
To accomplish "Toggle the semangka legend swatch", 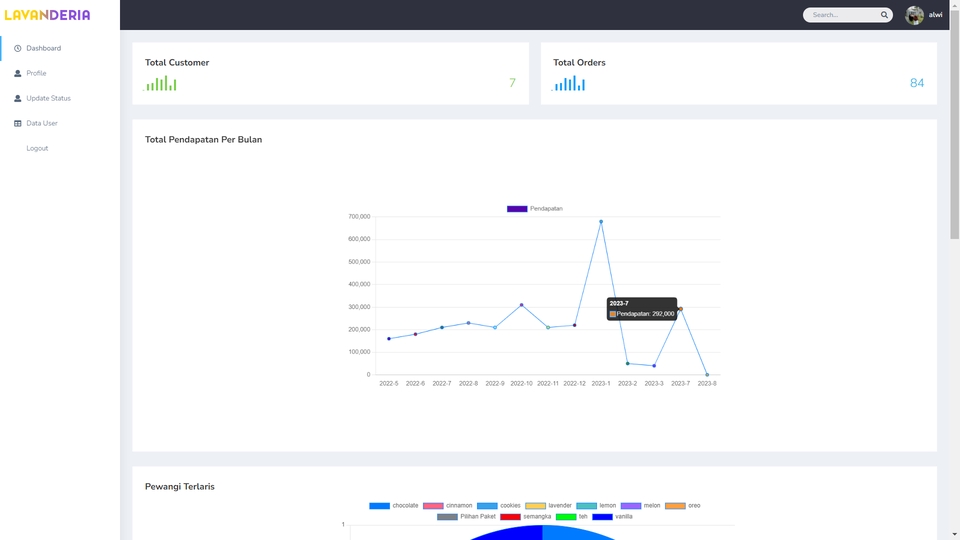I will [x=511, y=517].
